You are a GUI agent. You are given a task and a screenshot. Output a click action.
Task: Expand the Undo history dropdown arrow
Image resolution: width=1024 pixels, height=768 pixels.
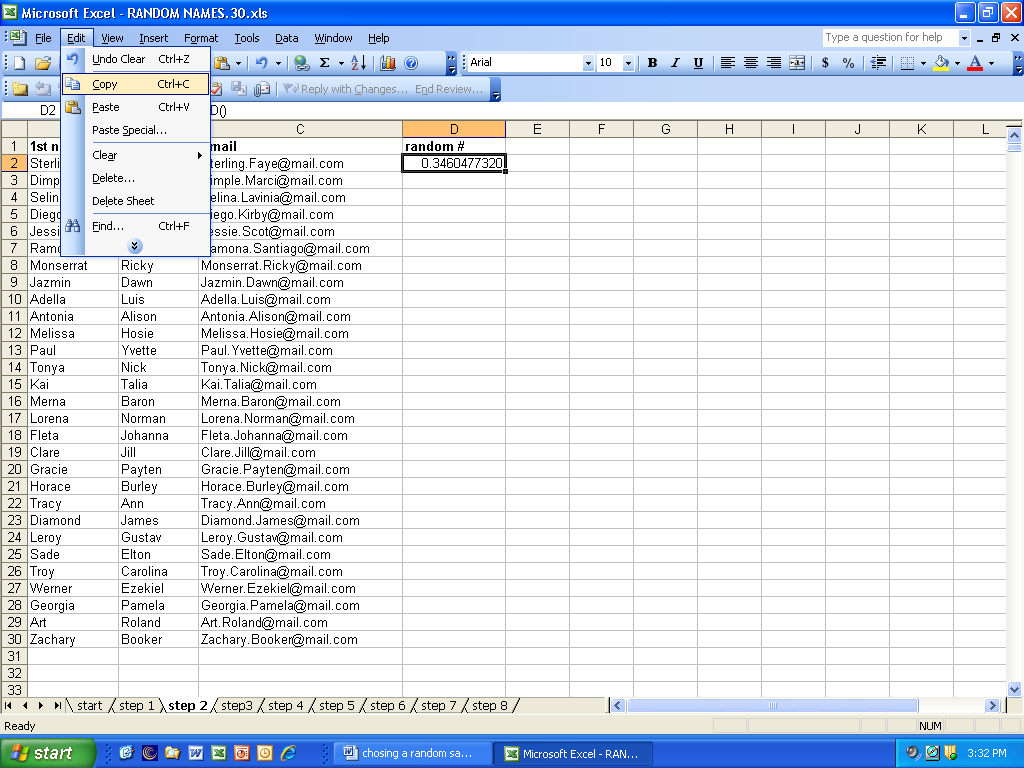pos(278,63)
